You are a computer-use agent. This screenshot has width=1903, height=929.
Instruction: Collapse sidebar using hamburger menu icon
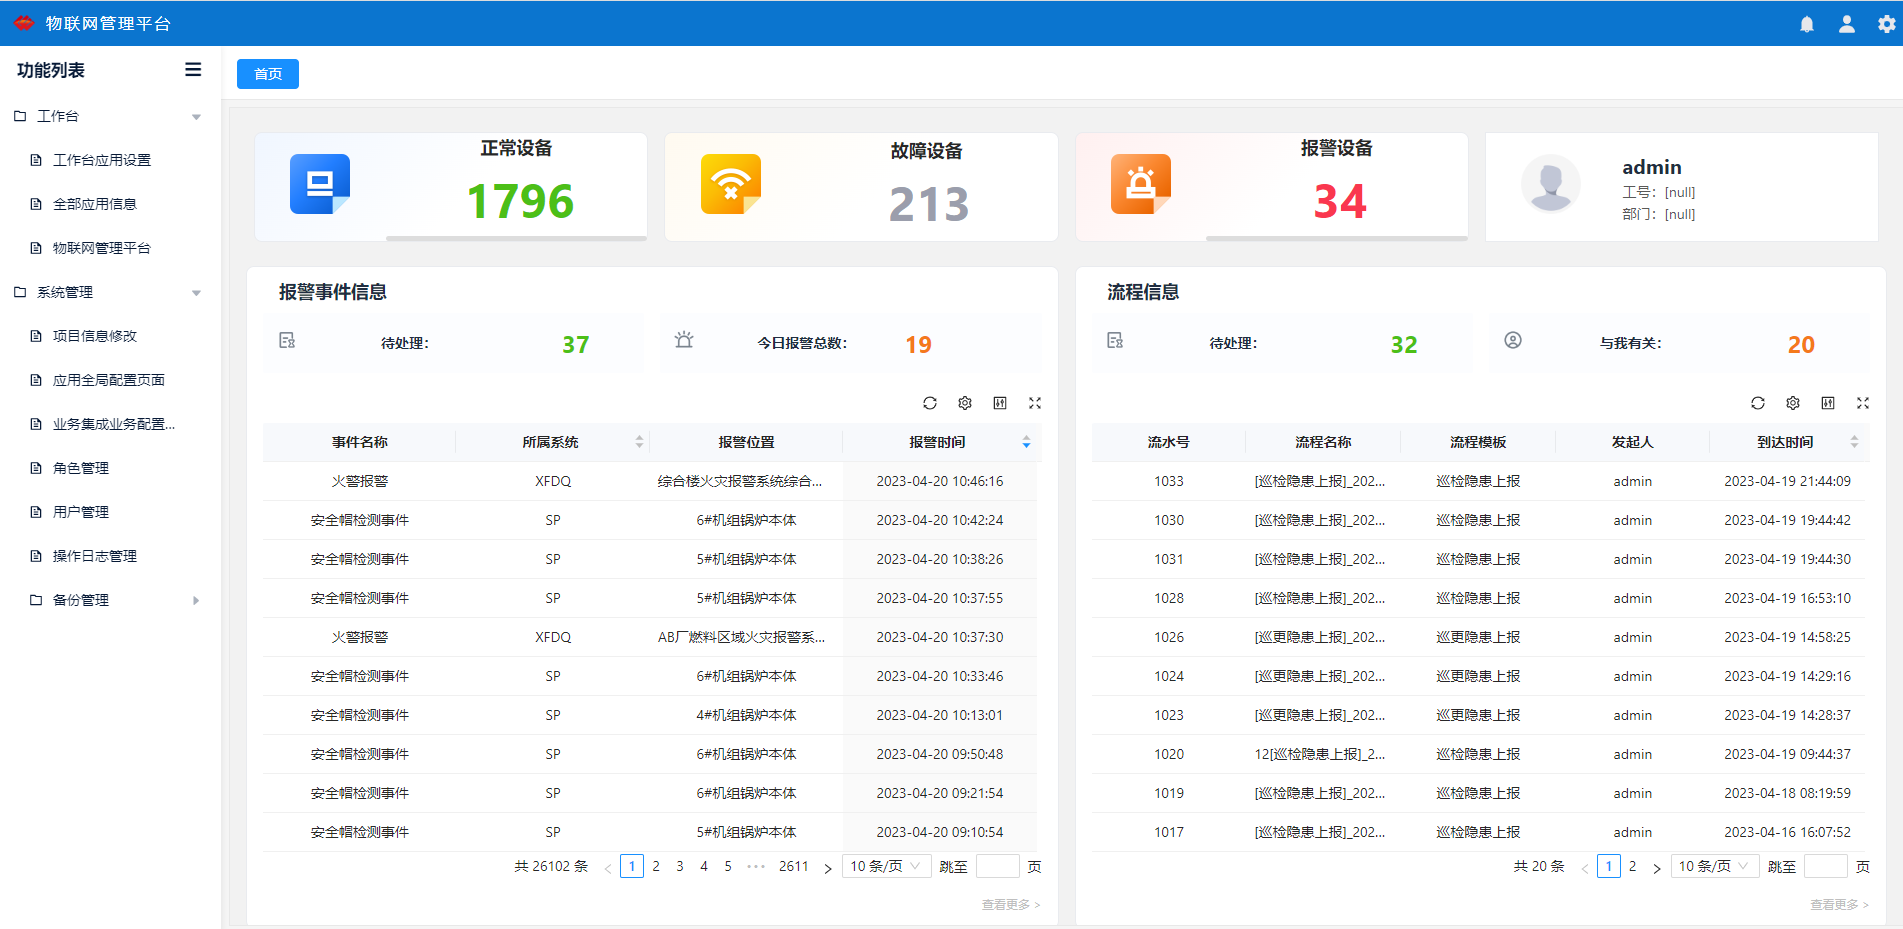193,70
